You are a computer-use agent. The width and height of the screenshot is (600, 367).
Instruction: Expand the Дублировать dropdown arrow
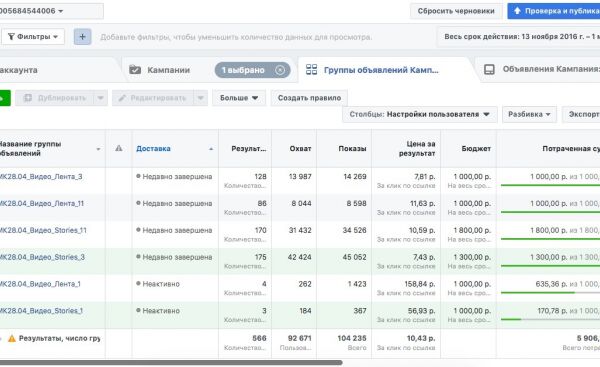pyautogui.click(x=100, y=98)
